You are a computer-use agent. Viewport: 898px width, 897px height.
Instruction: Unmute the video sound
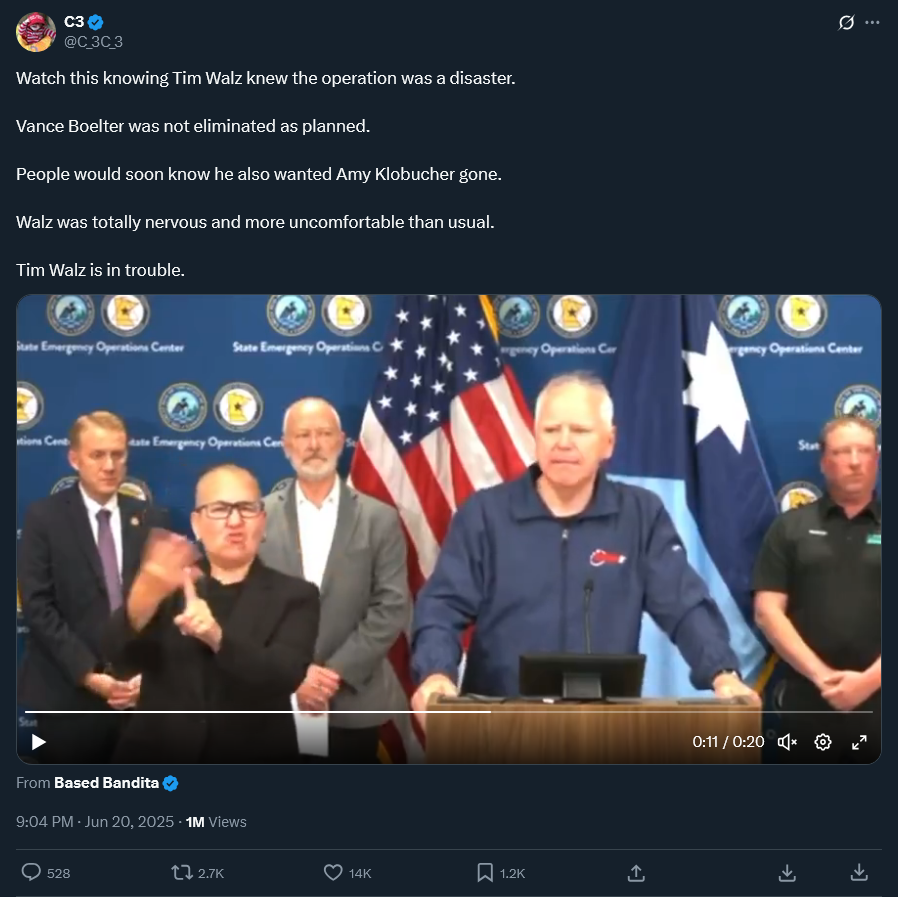(x=787, y=742)
